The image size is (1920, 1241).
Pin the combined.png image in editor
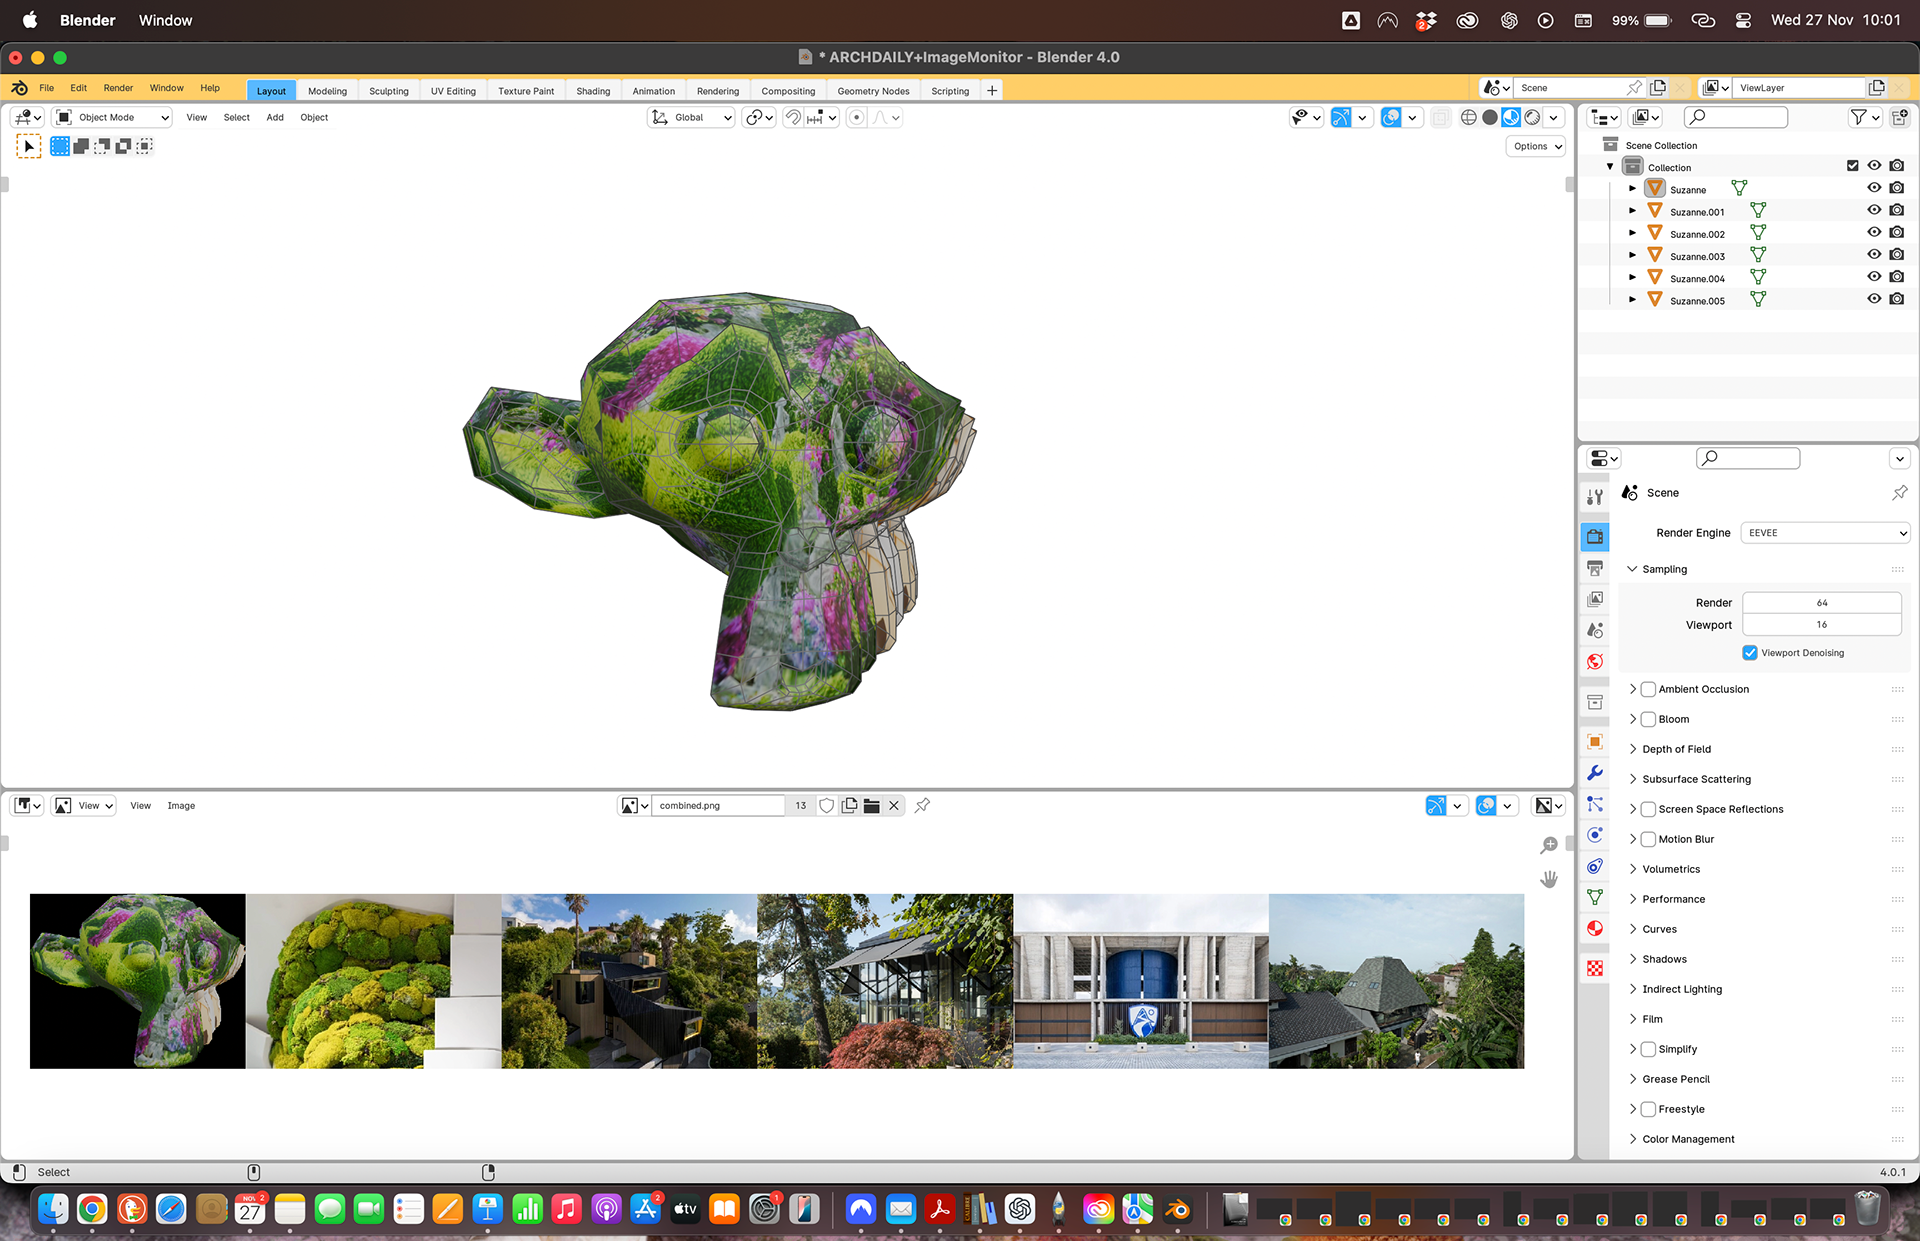pos(922,805)
